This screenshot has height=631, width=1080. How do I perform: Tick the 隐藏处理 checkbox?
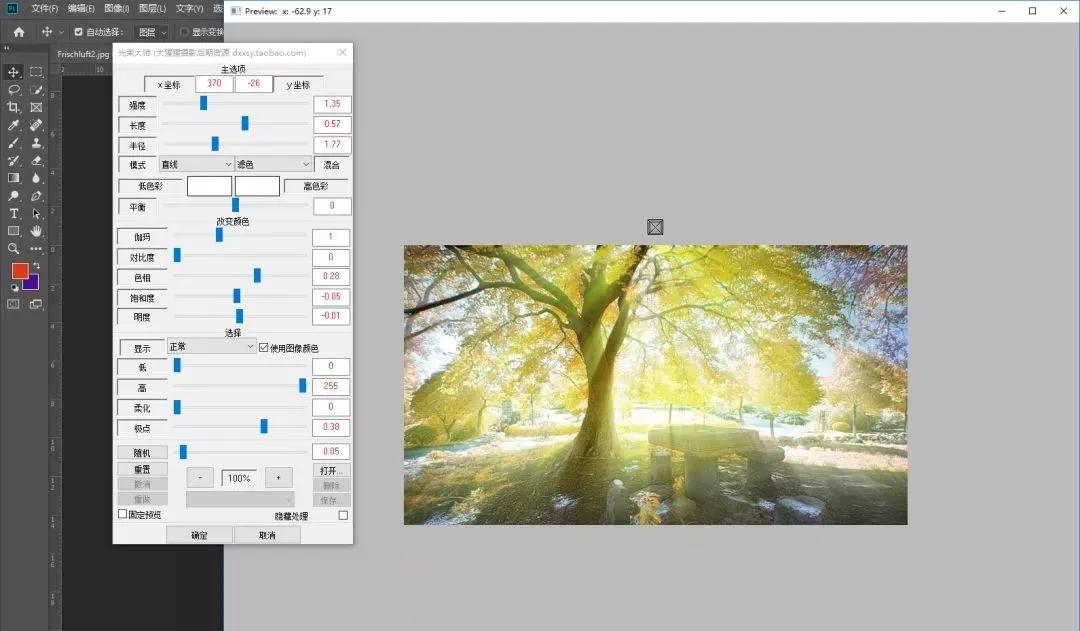tap(343, 516)
